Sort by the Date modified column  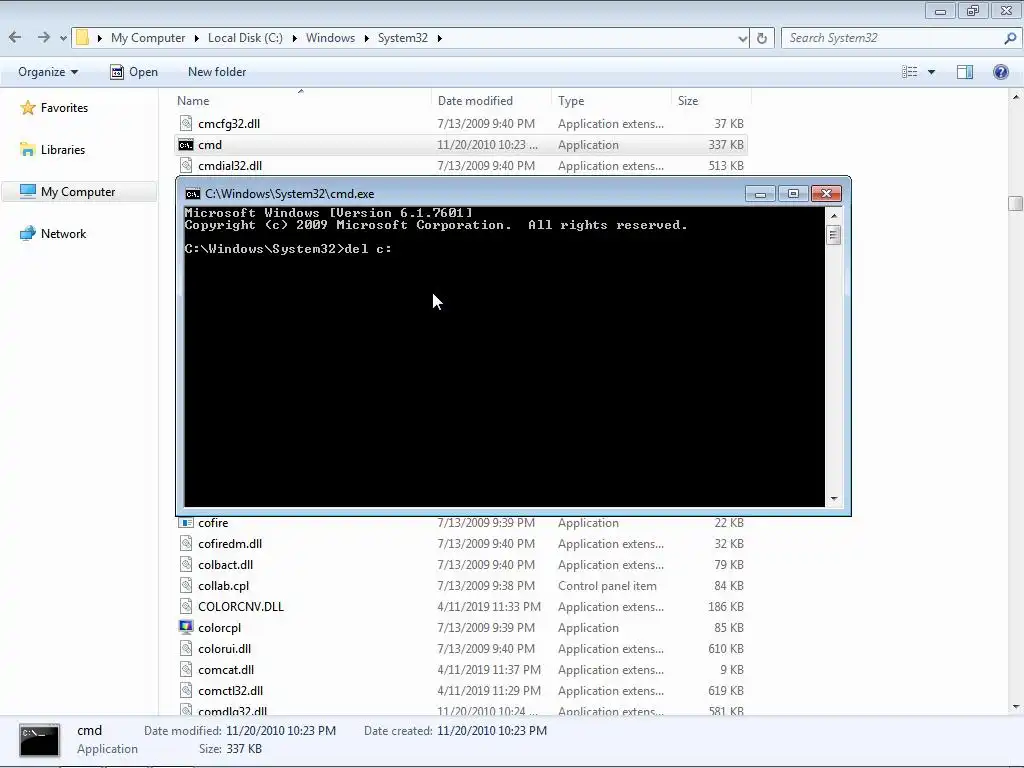click(x=475, y=101)
